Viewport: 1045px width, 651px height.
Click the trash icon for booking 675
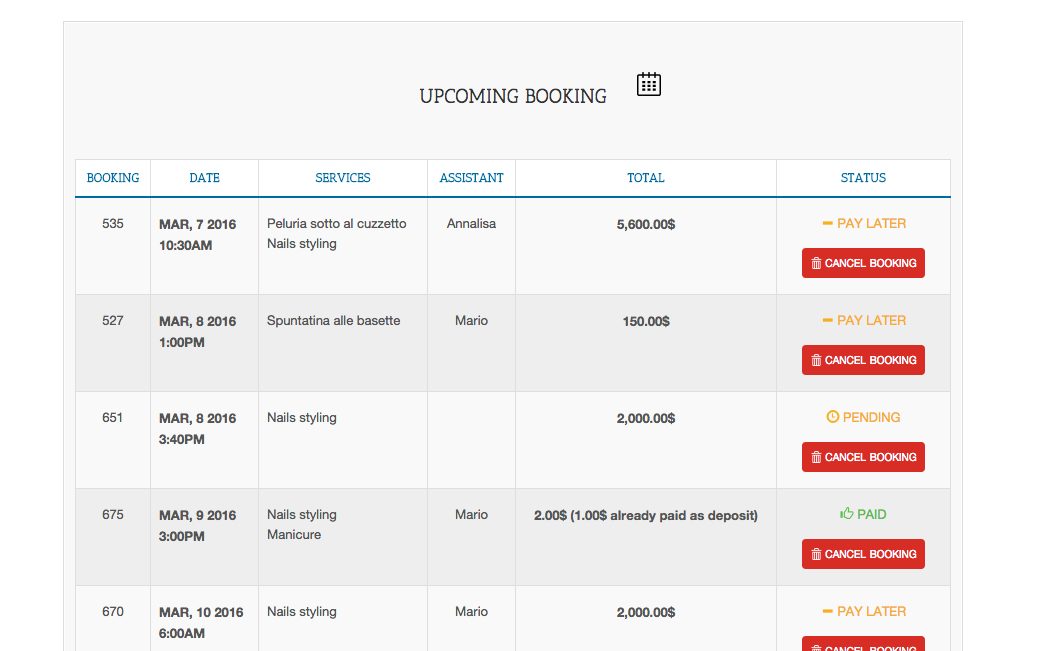coord(816,555)
